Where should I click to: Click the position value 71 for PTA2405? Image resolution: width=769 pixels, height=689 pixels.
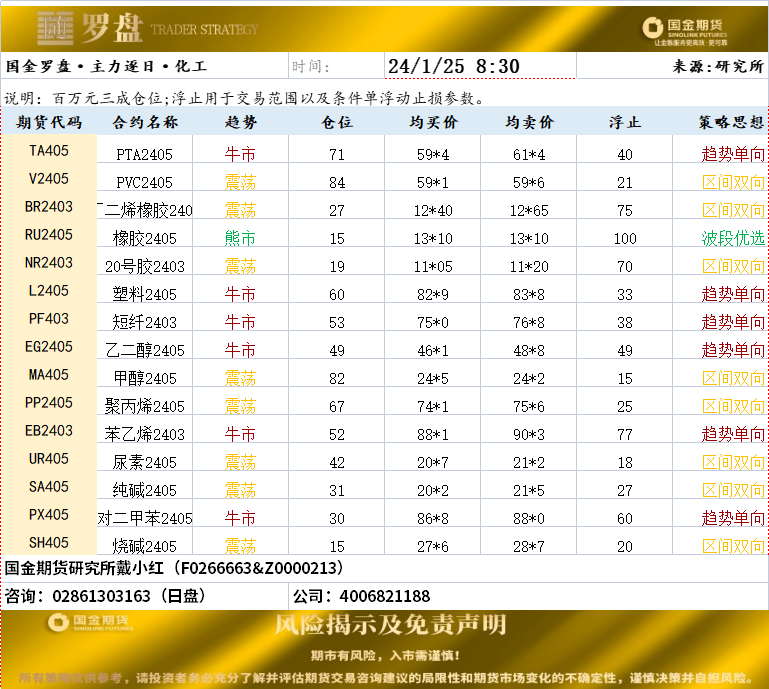tap(336, 154)
